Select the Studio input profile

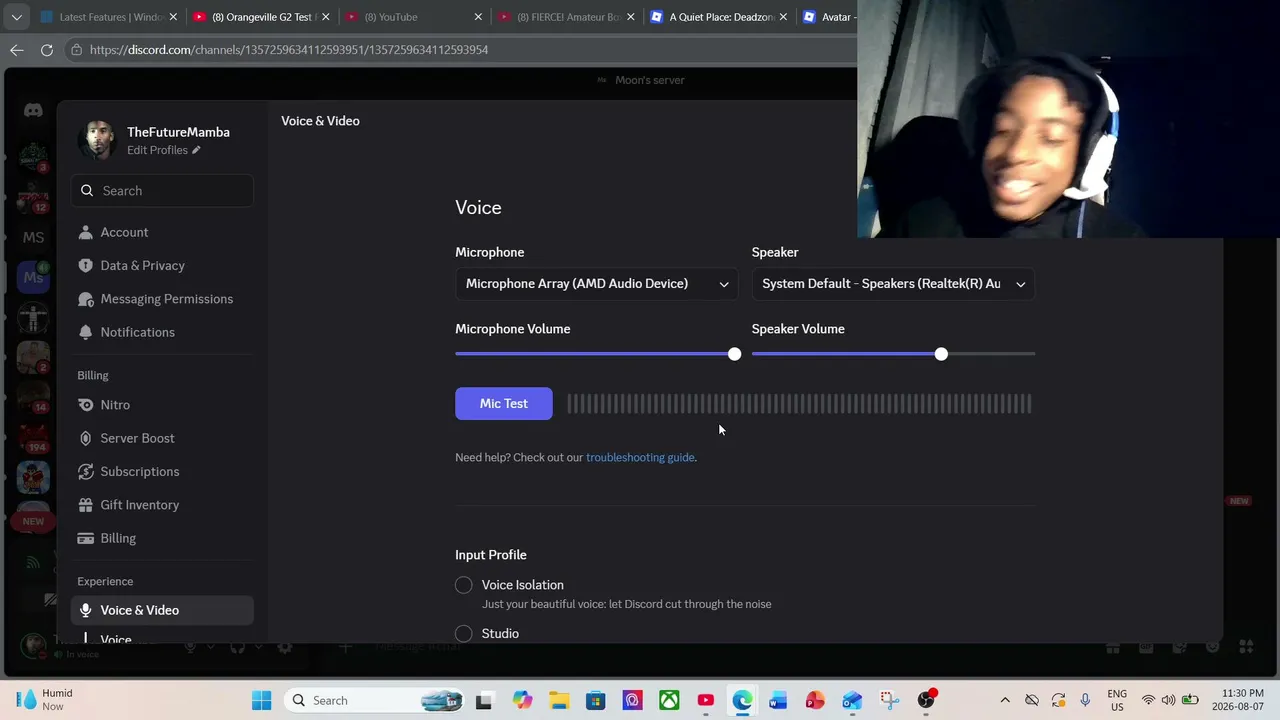click(464, 634)
